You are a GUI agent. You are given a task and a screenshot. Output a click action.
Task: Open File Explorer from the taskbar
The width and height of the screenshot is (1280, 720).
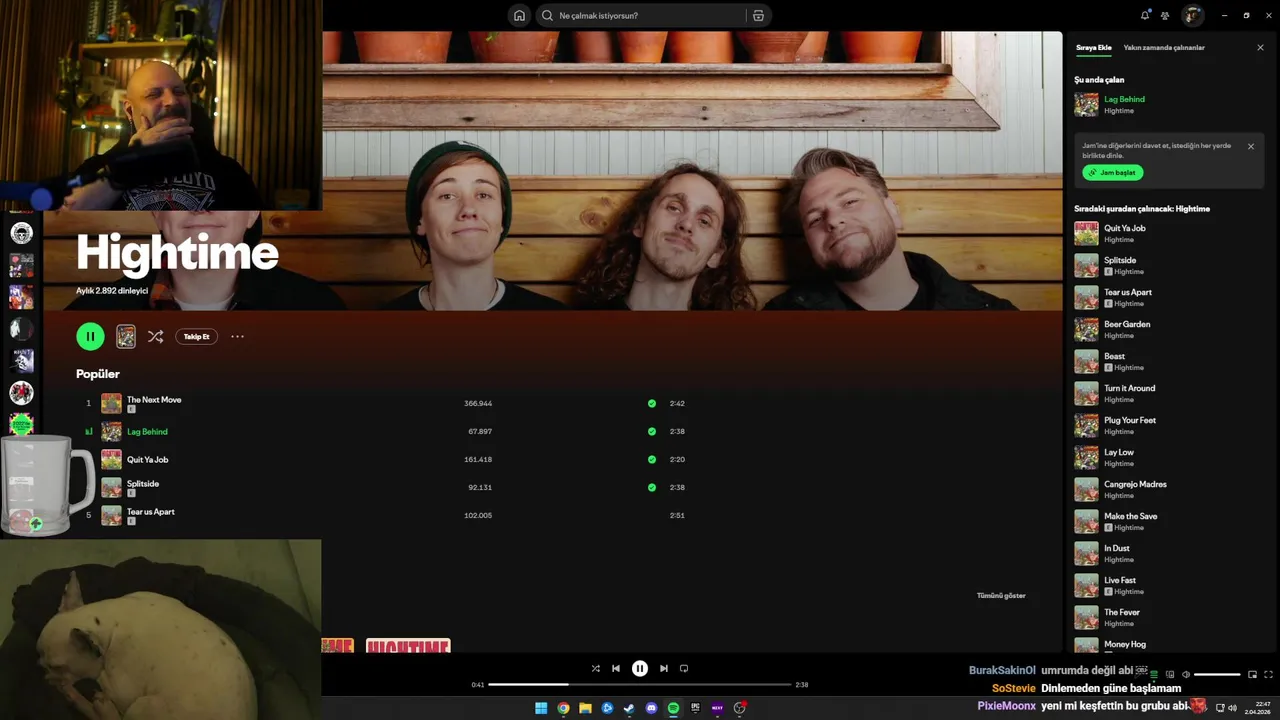(585, 708)
